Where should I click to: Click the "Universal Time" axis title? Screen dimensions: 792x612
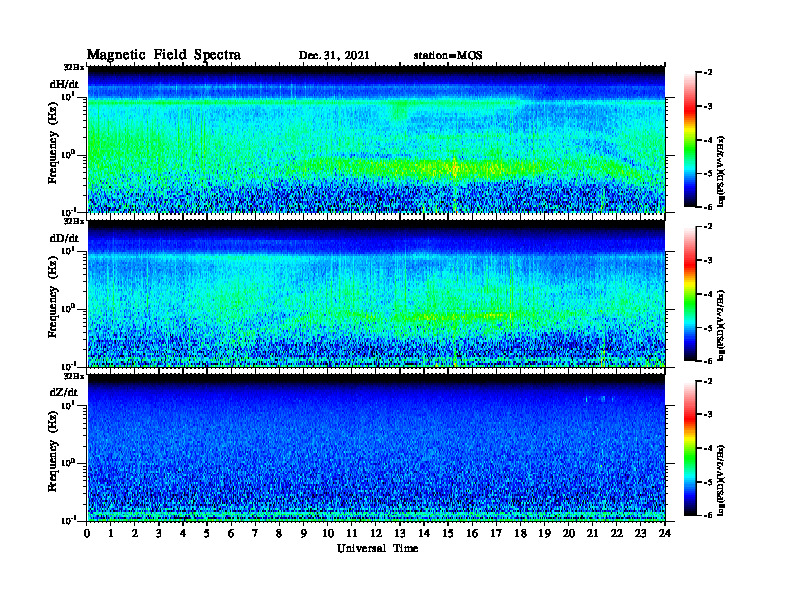click(377, 548)
